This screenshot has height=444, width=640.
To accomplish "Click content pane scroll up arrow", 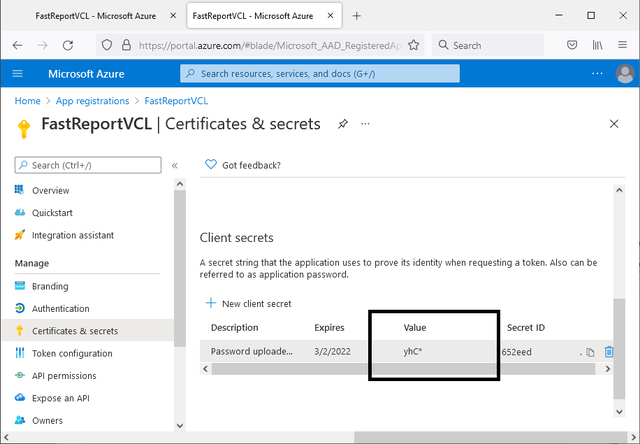I will (x=619, y=190).
